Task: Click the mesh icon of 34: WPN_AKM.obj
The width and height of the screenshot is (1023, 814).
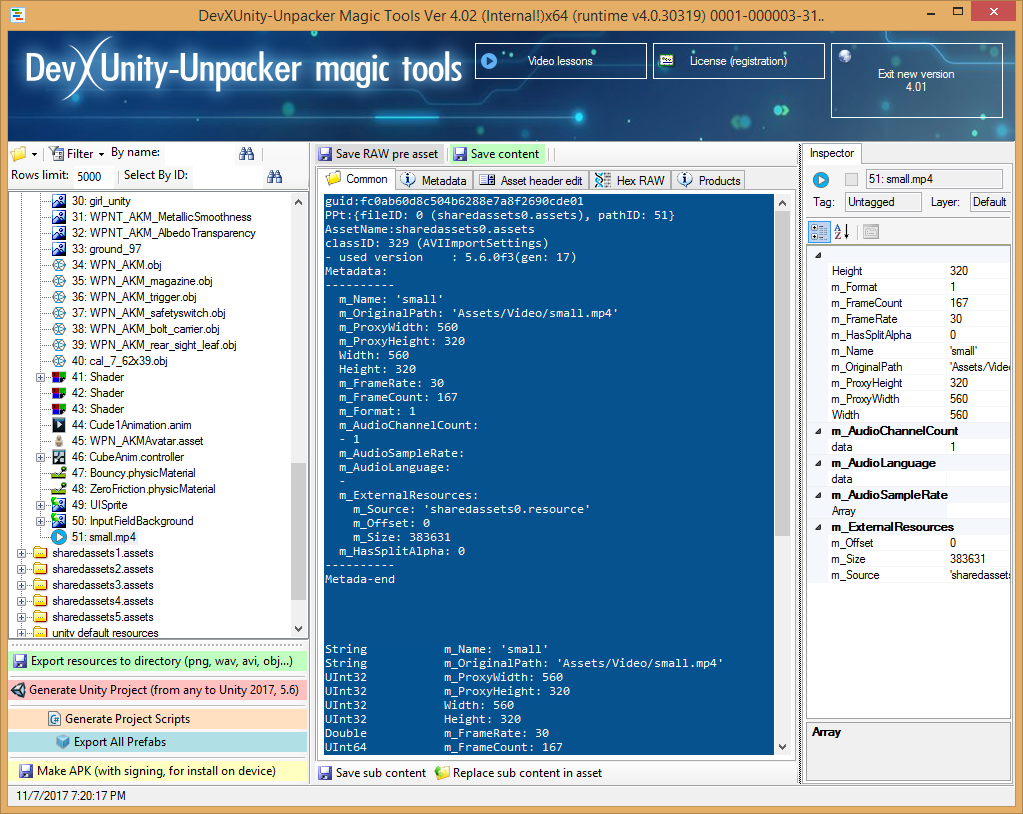Action: tap(59, 265)
